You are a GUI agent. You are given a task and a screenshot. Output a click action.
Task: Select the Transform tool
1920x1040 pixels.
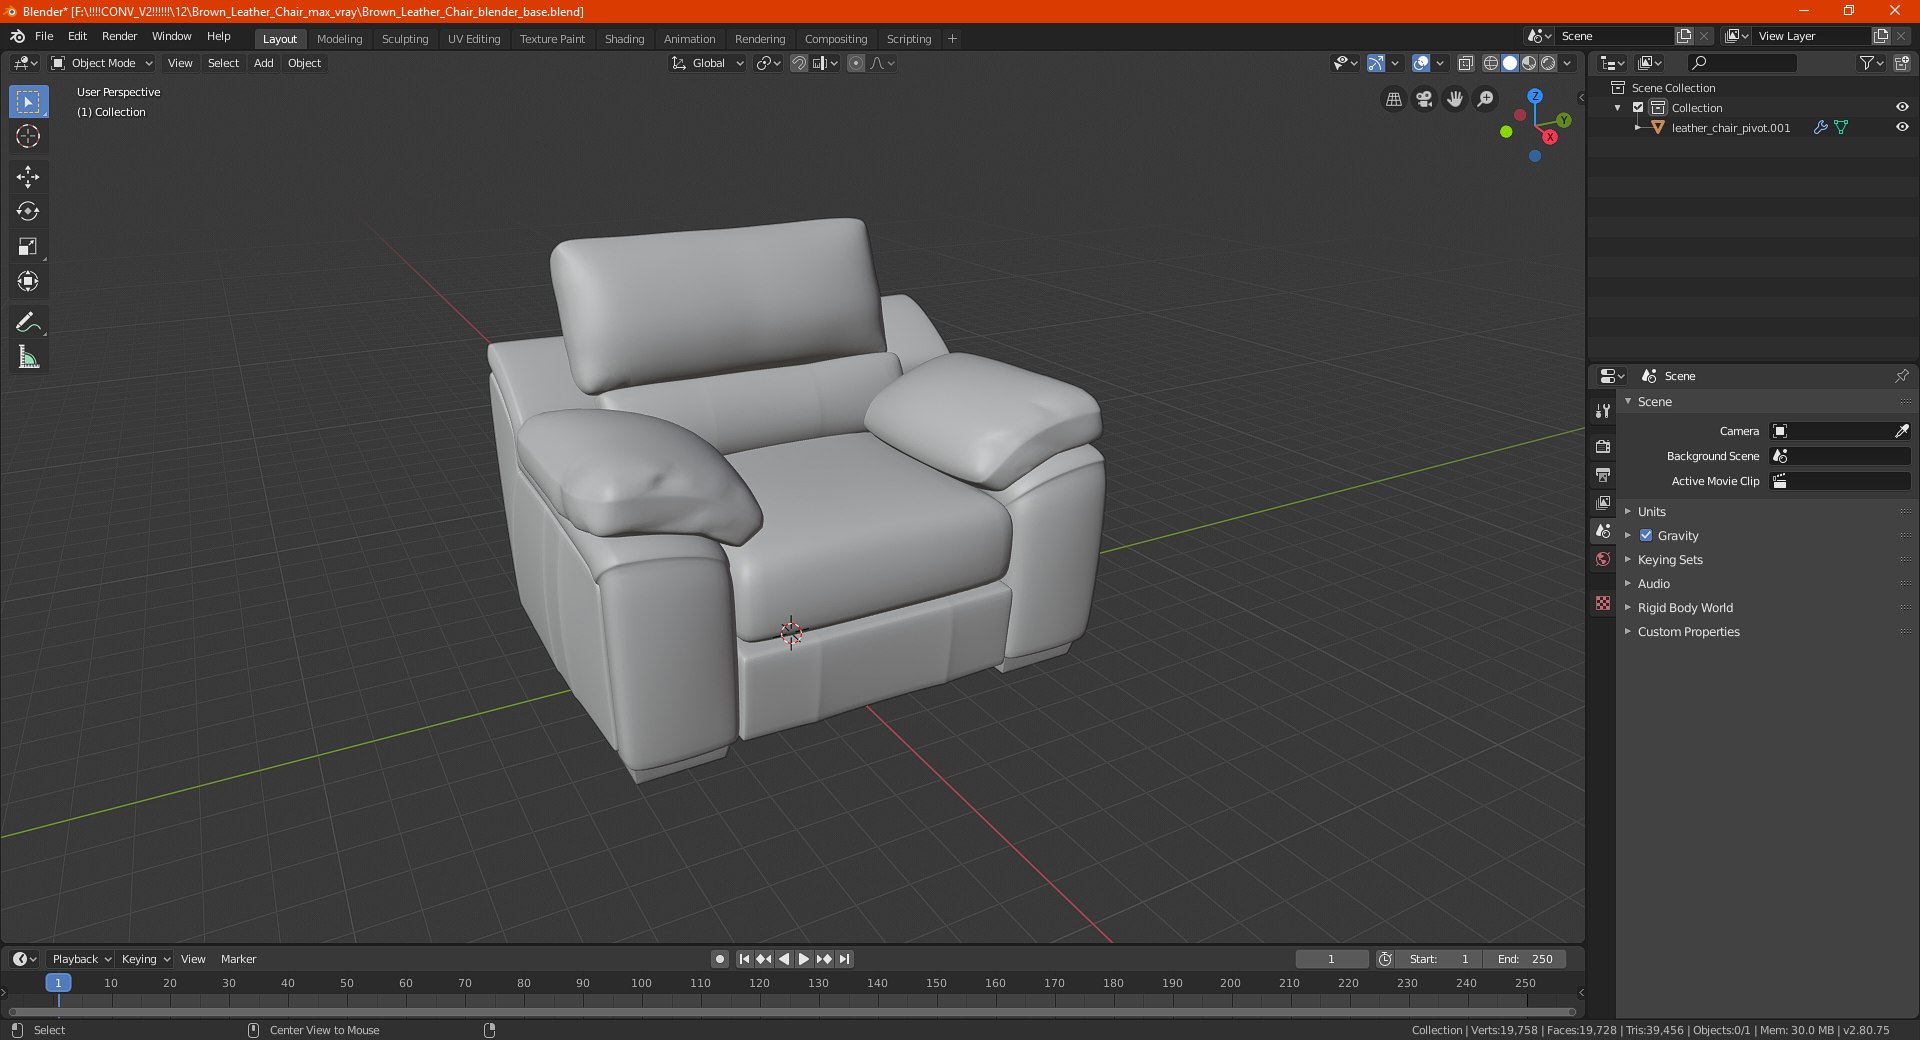[28, 281]
